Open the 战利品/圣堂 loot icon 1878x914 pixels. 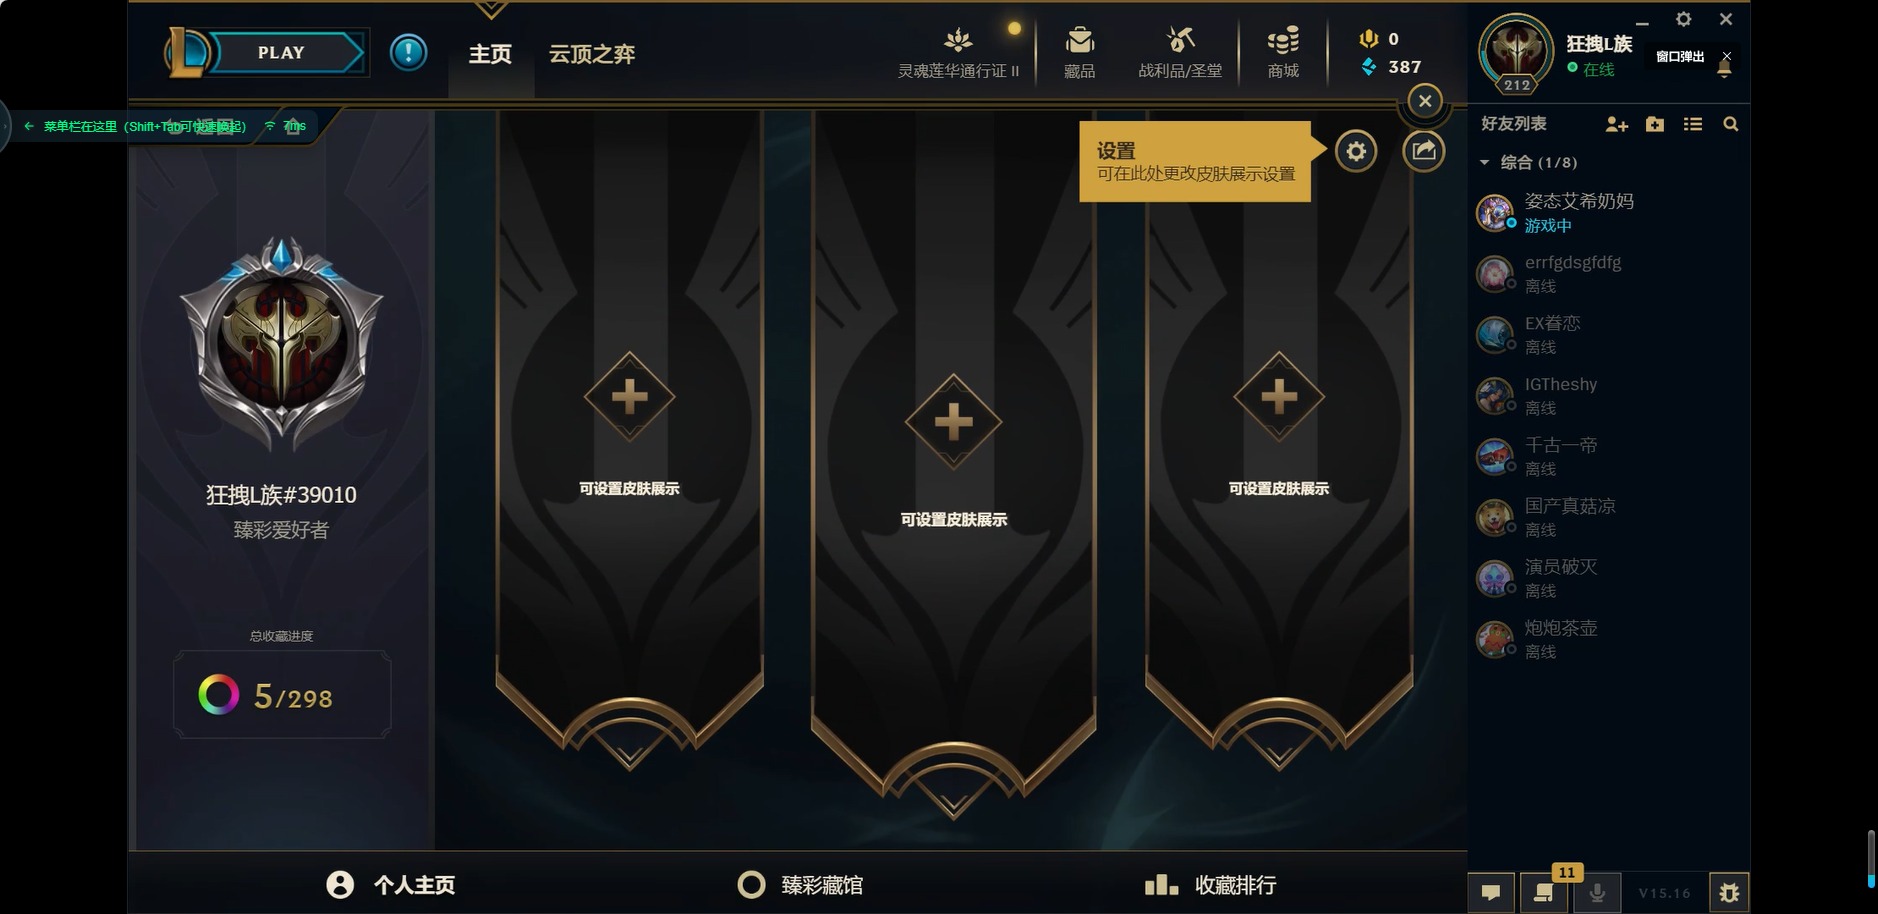coord(1180,52)
